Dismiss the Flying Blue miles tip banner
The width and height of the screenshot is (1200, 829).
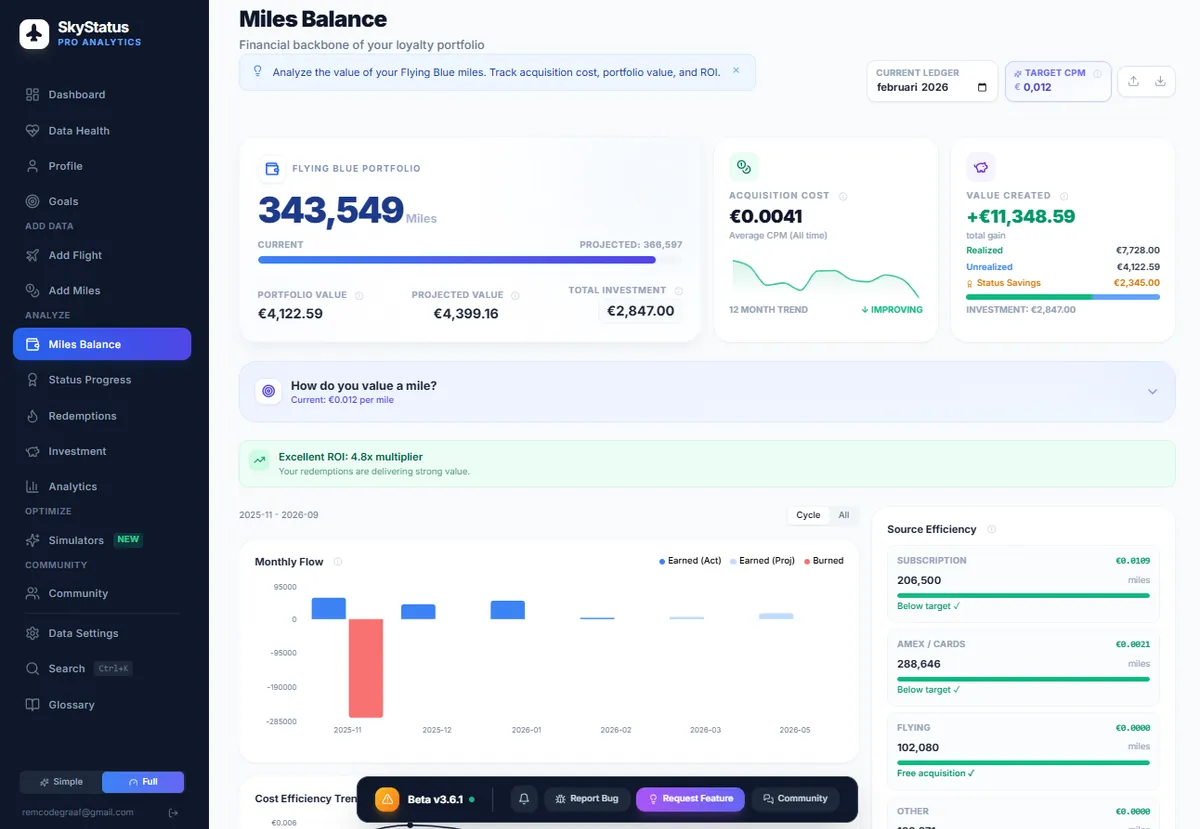click(736, 72)
